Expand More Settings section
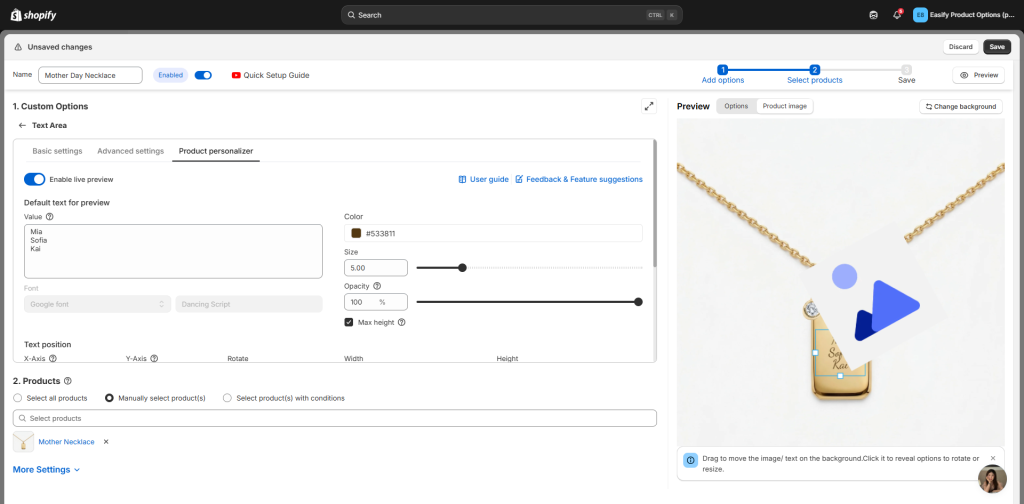 click(46, 469)
